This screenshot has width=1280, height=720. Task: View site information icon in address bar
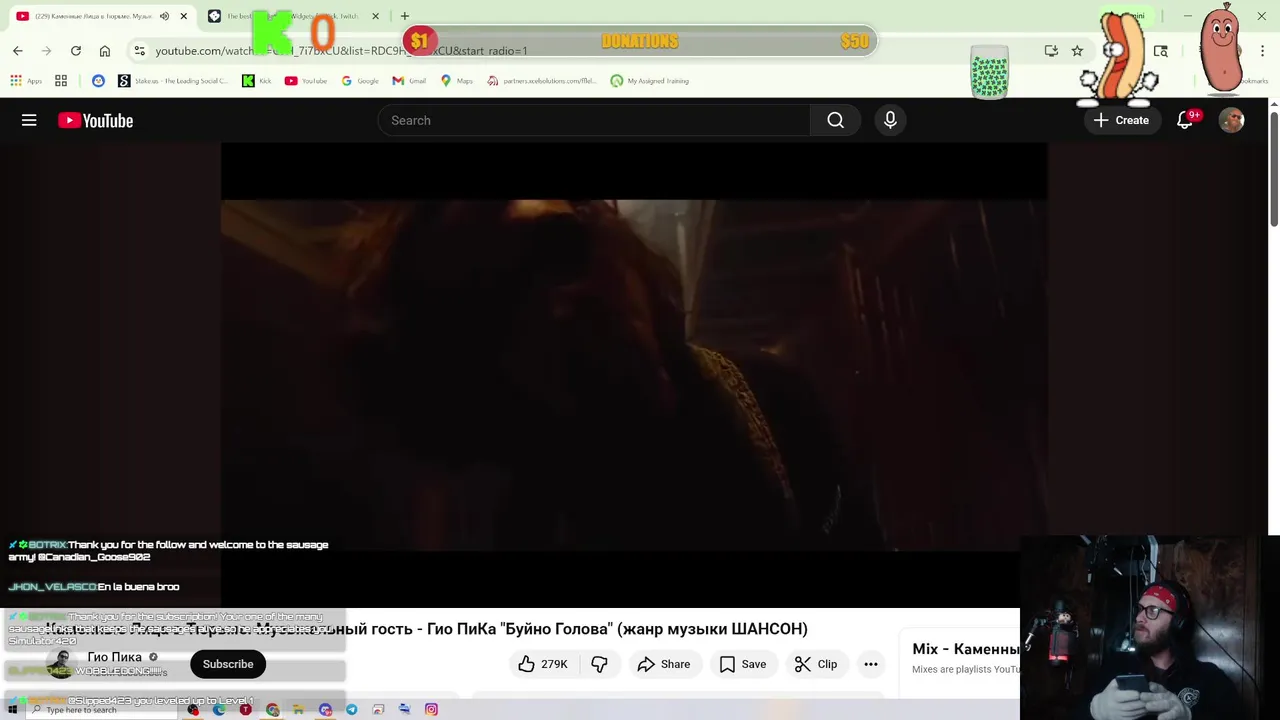139,50
